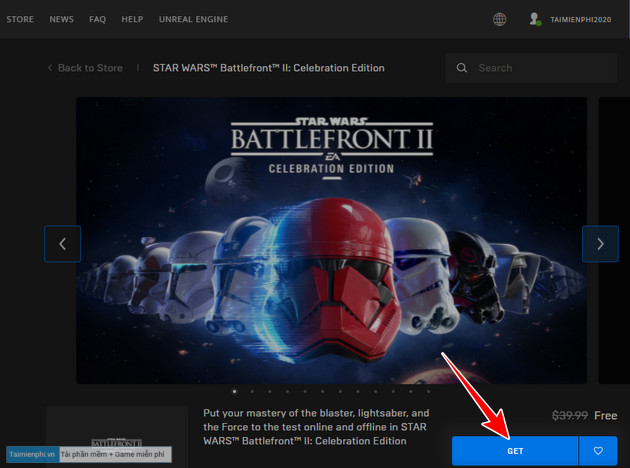Select the last carousel dot
Image resolution: width=630 pixels, height=468 pixels.
[x=428, y=391]
